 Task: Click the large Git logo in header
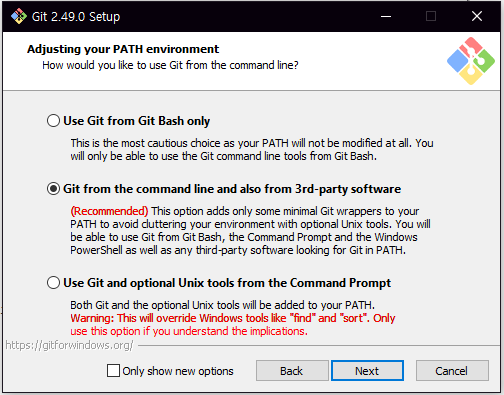(x=471, y=61)
